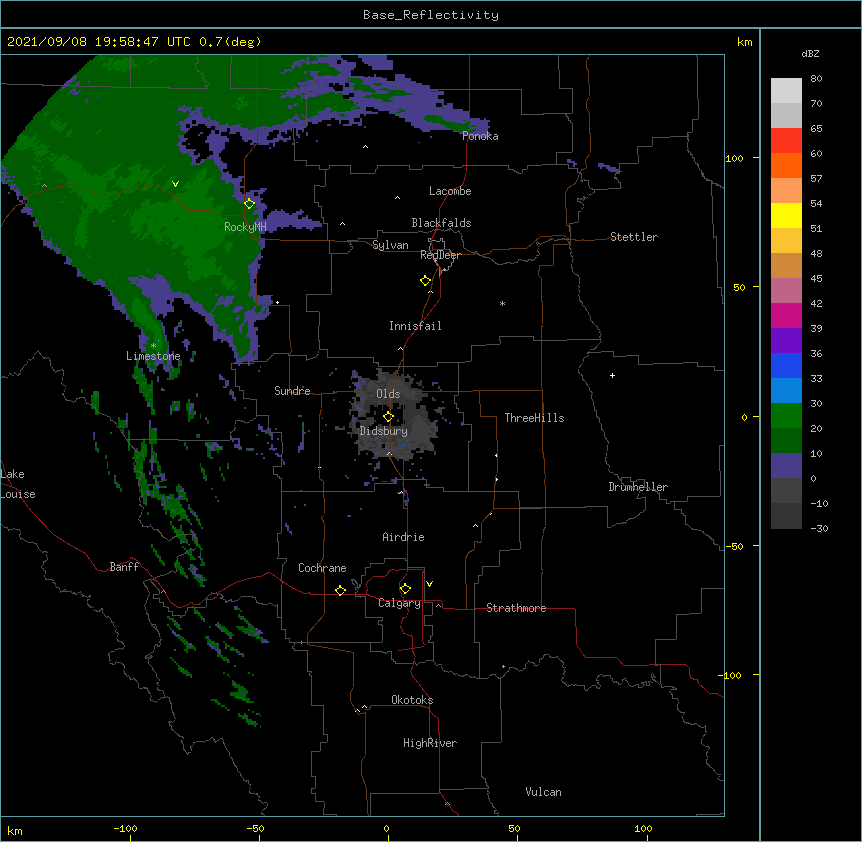Click the Strathmore town label
Screen dimensions: 862x842
coord(516,608)
